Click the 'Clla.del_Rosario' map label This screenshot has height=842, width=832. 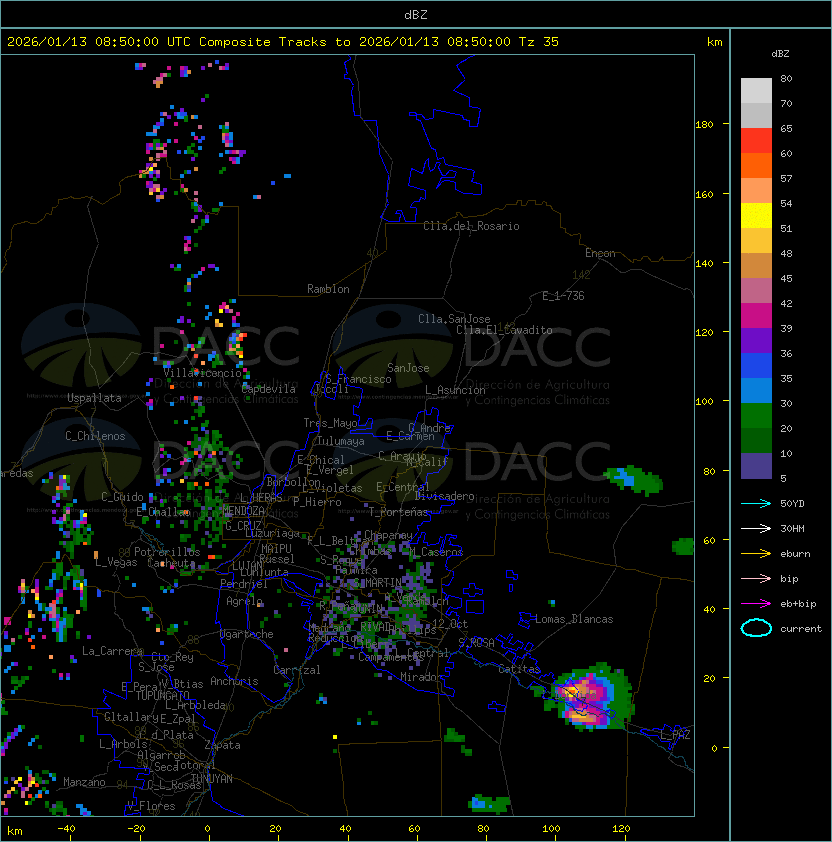pyautogui.click(x=471, y=226)
